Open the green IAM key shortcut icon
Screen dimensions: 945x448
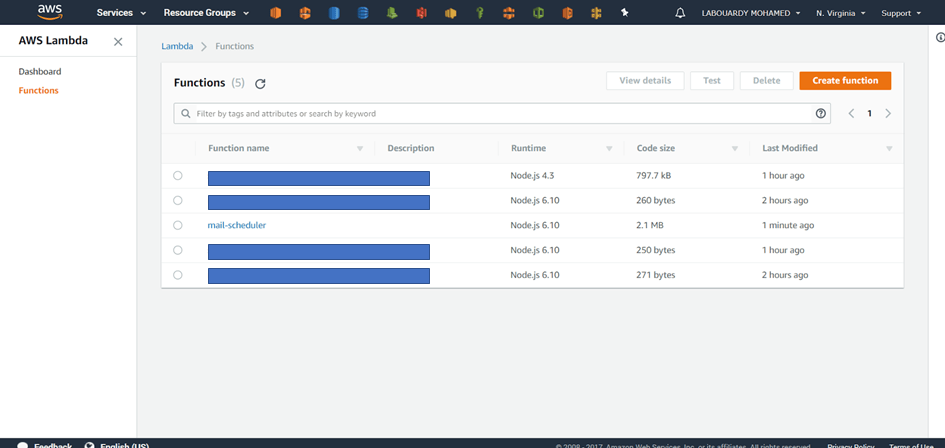click(479, 13)
